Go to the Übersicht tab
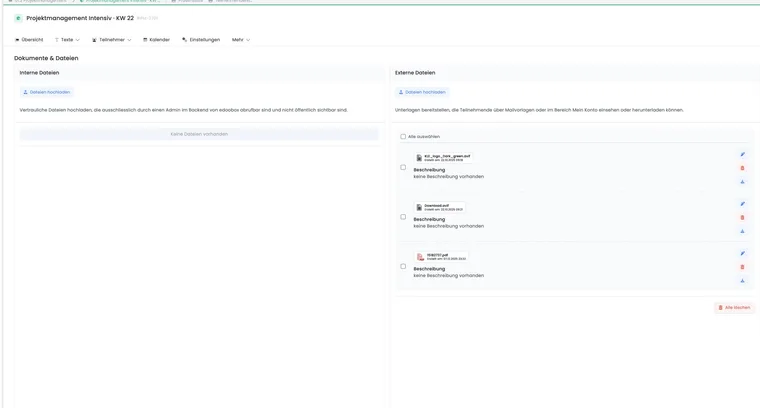Image resolution: width=760 pixels, height=408 pixels. point(29,40)
